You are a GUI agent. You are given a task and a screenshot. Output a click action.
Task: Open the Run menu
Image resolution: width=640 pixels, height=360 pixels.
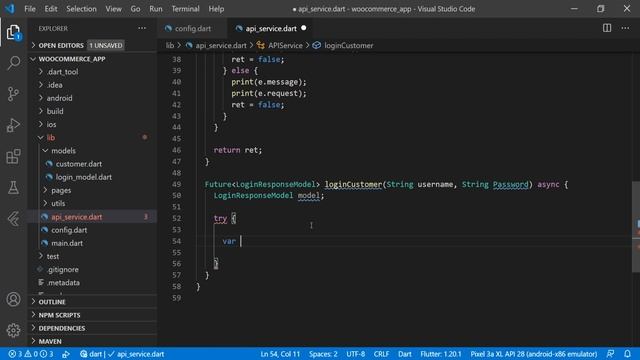[156, 9]
